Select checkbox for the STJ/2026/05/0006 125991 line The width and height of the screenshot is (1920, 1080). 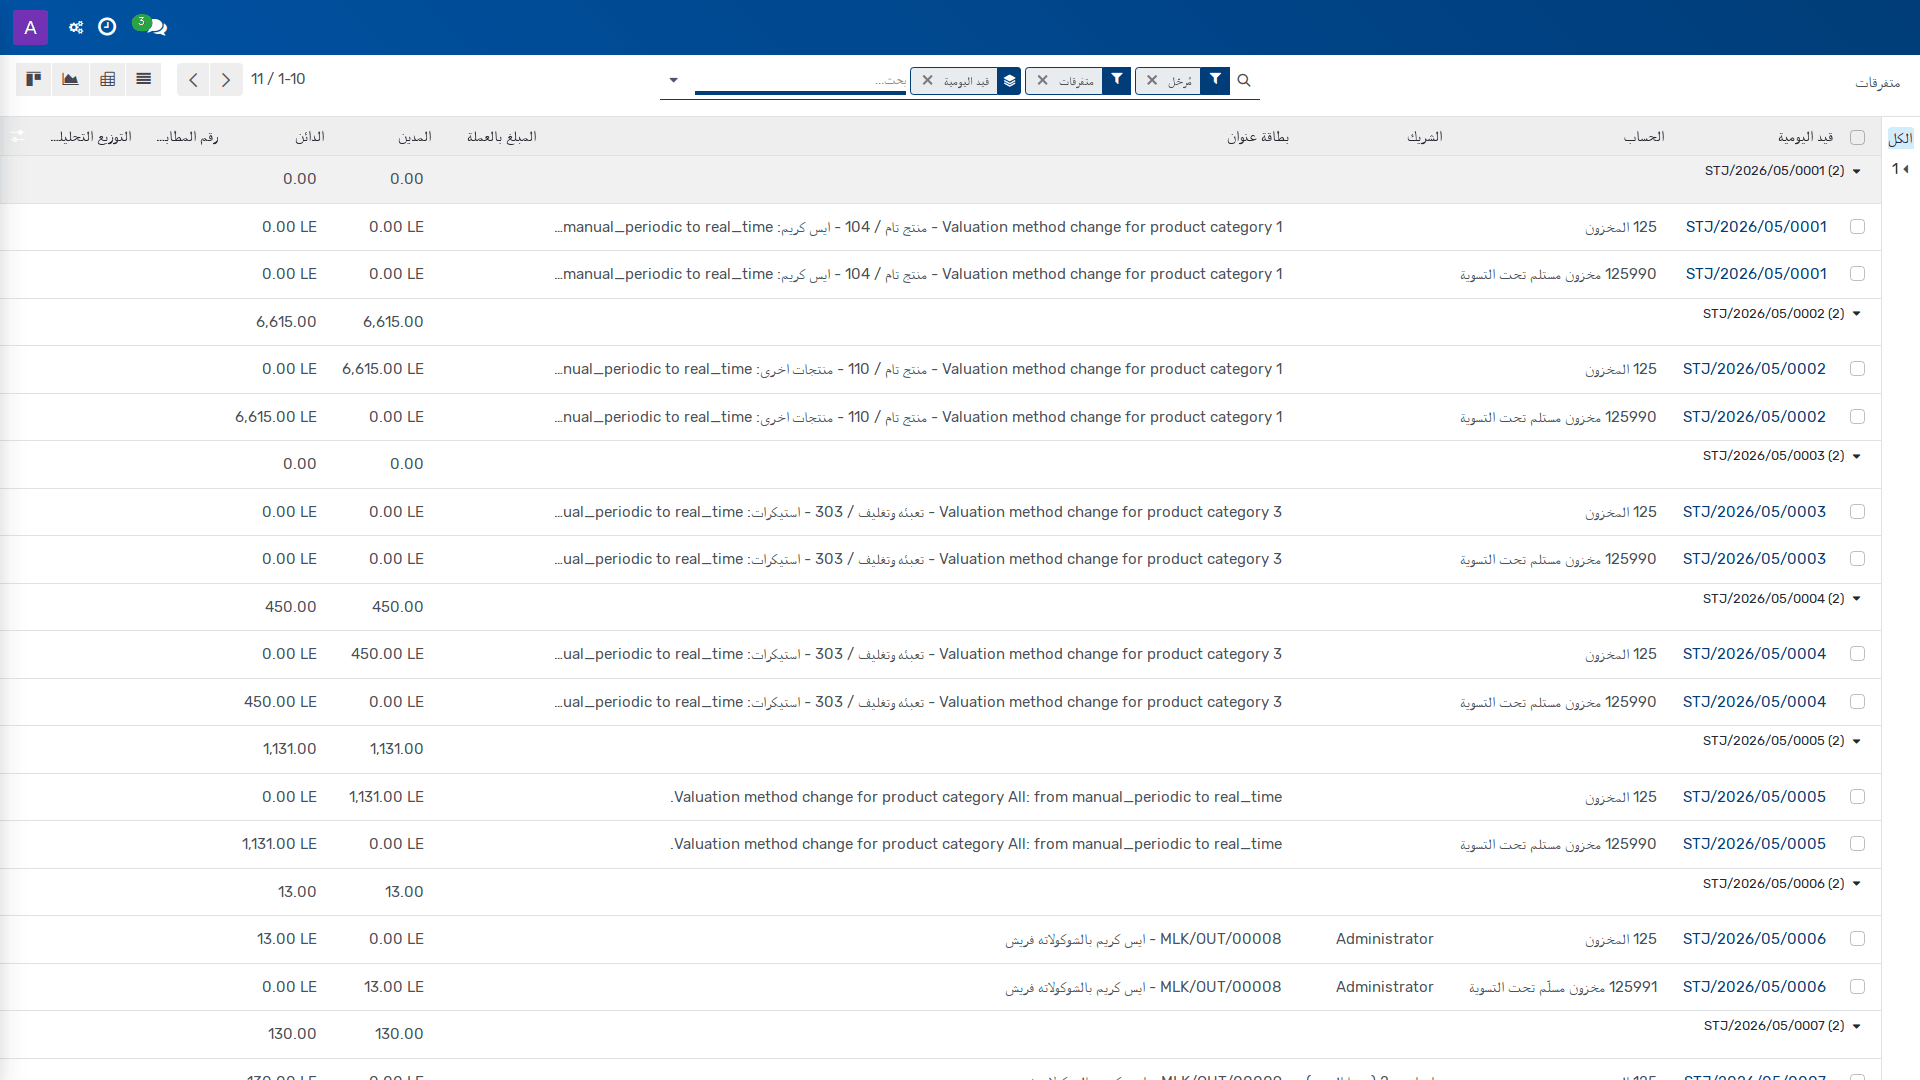click(x=1857, y=987)
